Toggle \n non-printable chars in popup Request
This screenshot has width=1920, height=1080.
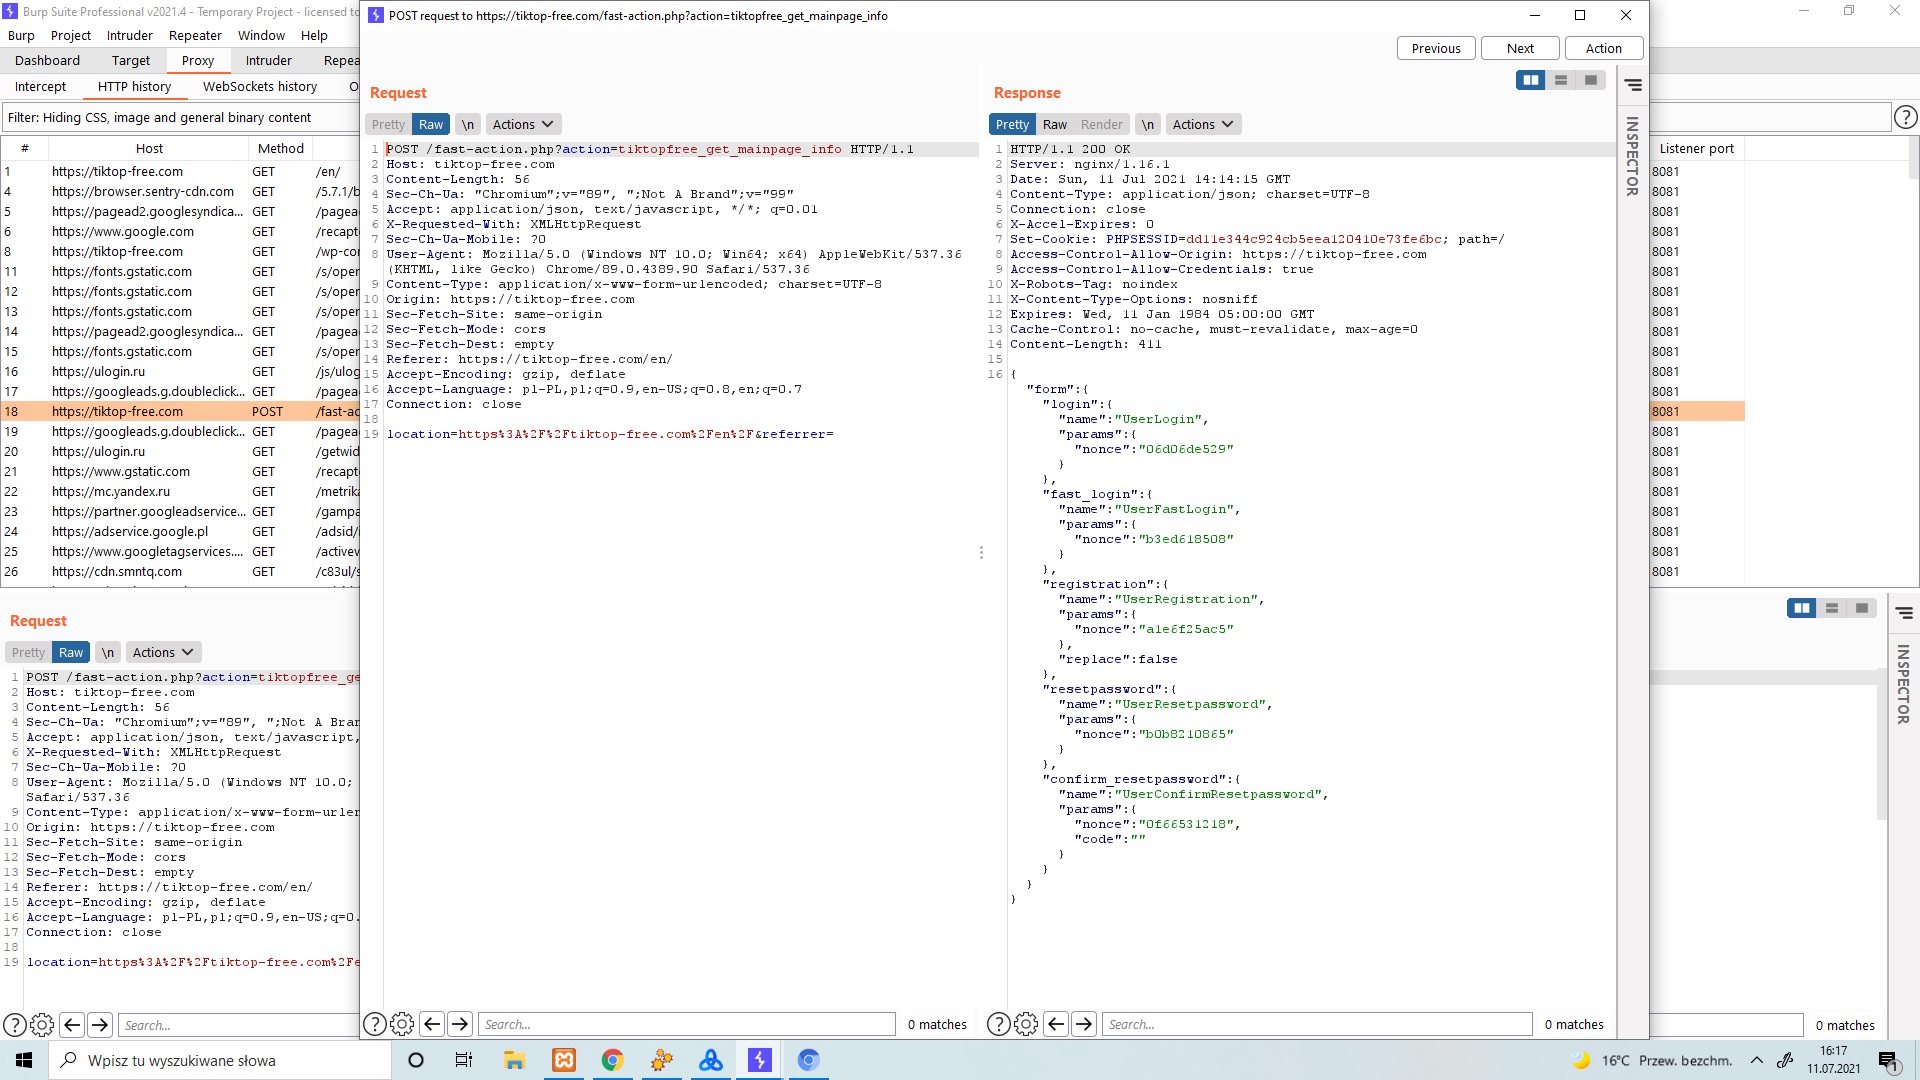467,124
